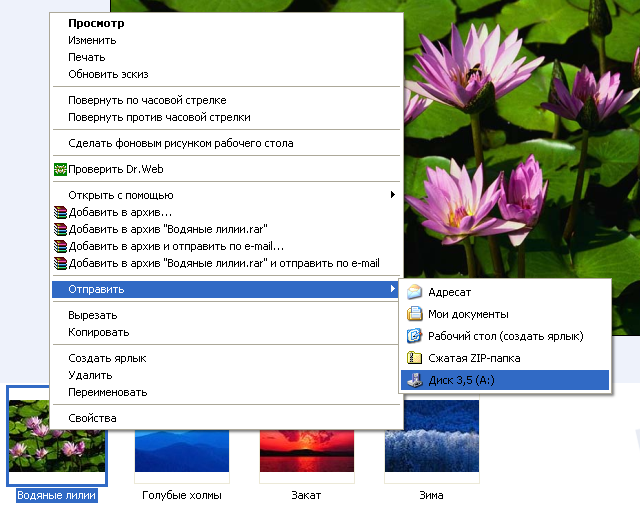The width and height of the screenshot is (640, 506).
Task: Choose 'Переименовать' entry
Action: 226,393
